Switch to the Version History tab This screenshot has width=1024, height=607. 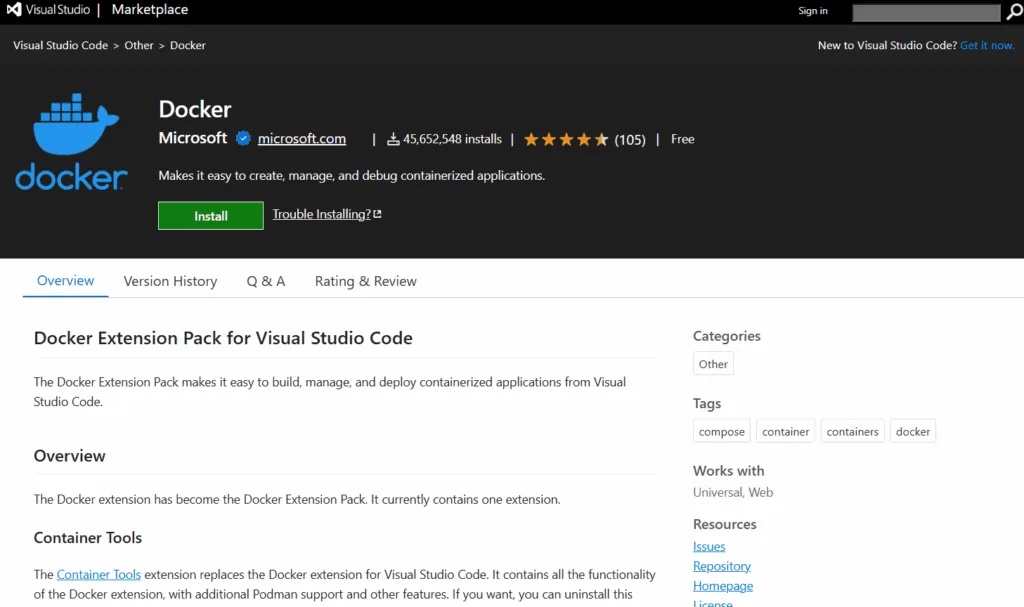(x=170, y=281)
